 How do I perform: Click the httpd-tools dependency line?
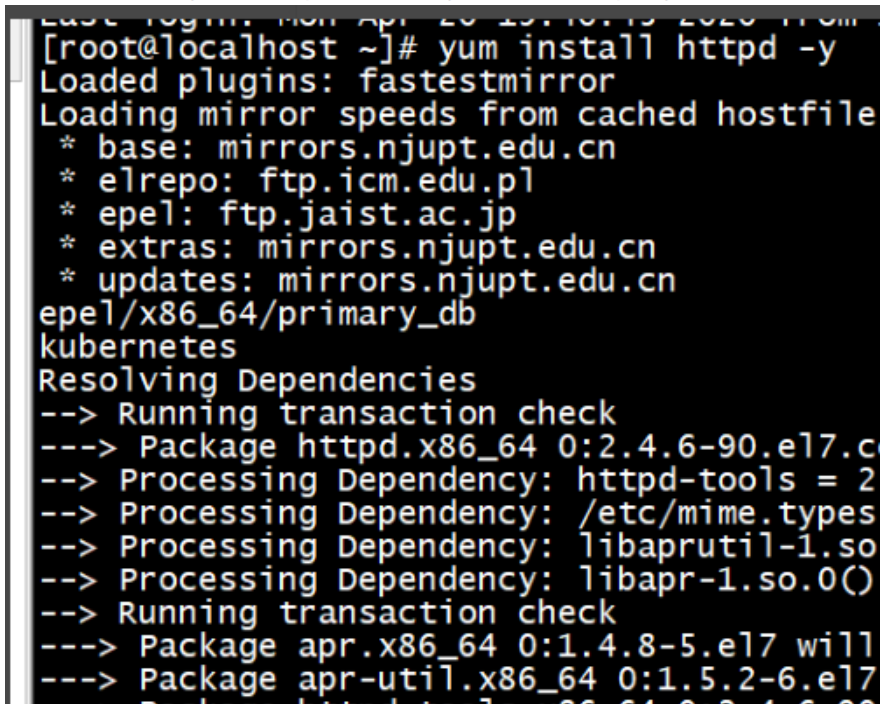click(x=457, y=481)
